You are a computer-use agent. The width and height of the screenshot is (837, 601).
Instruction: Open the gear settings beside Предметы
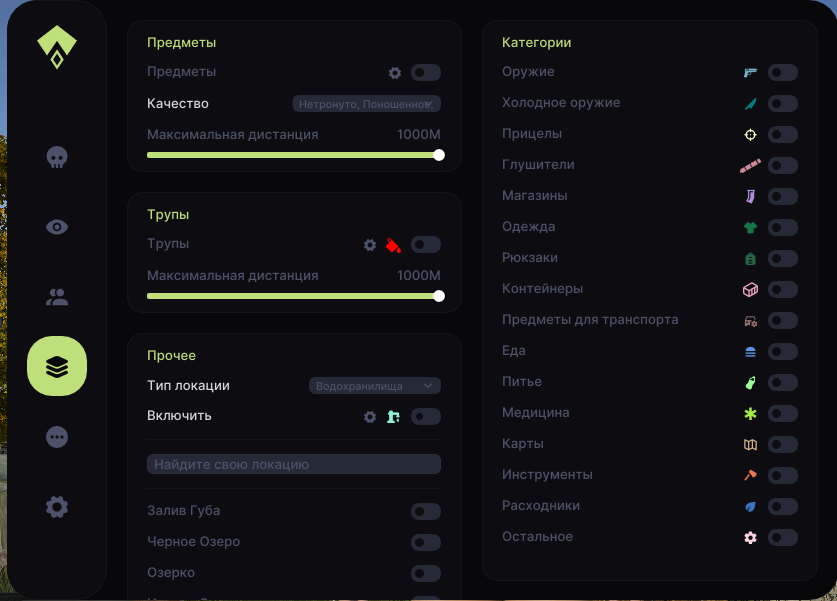395,72
